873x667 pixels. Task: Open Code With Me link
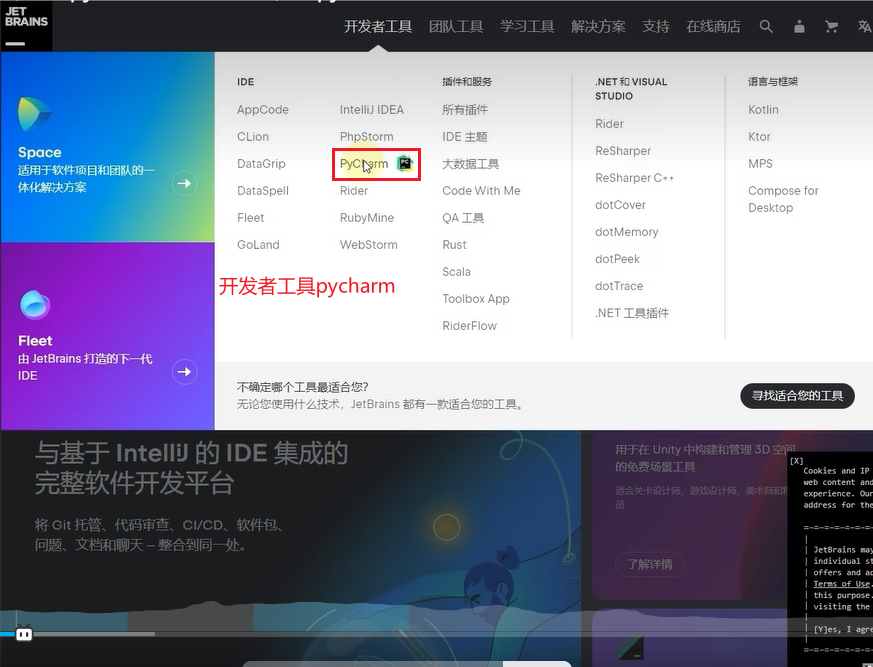(x=482, y=190)
